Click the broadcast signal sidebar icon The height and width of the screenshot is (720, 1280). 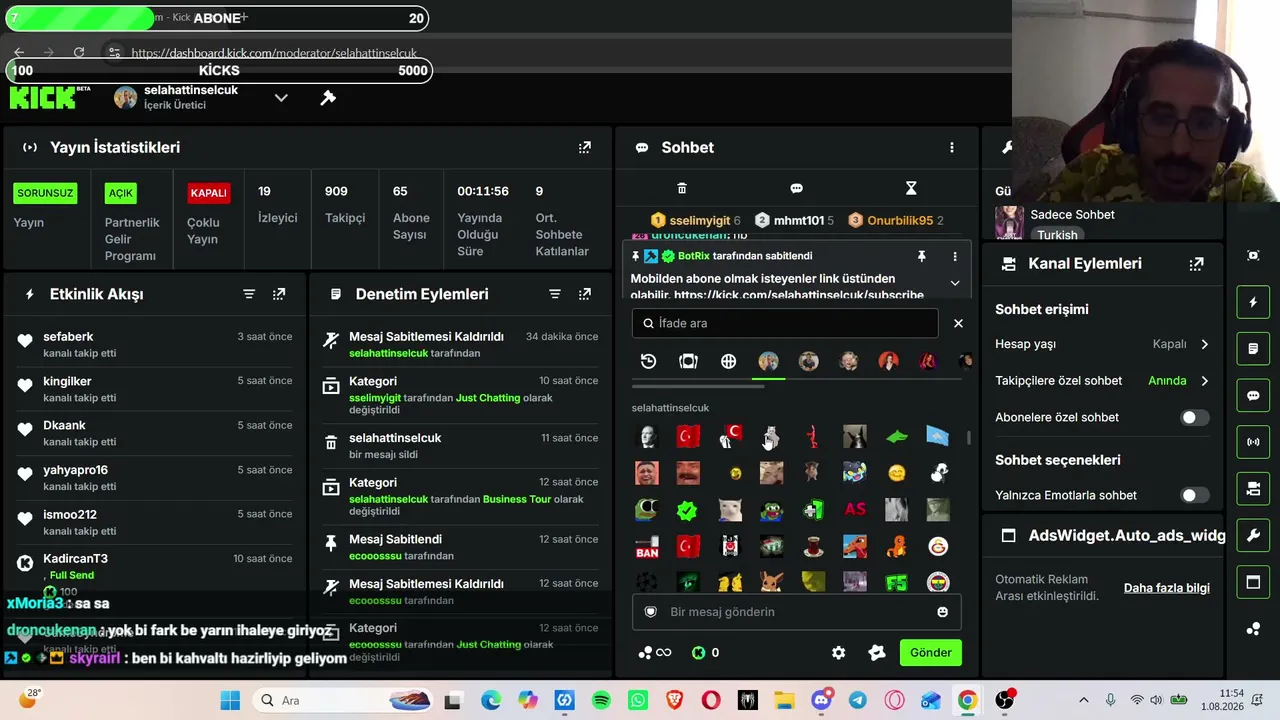pos(1253,442)
